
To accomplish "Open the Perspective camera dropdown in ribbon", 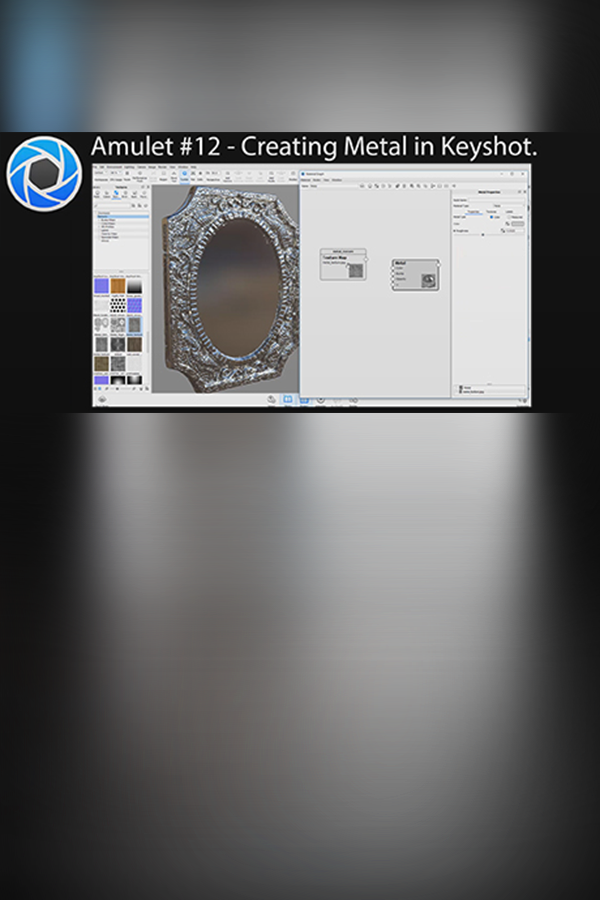I will point(214,173).
